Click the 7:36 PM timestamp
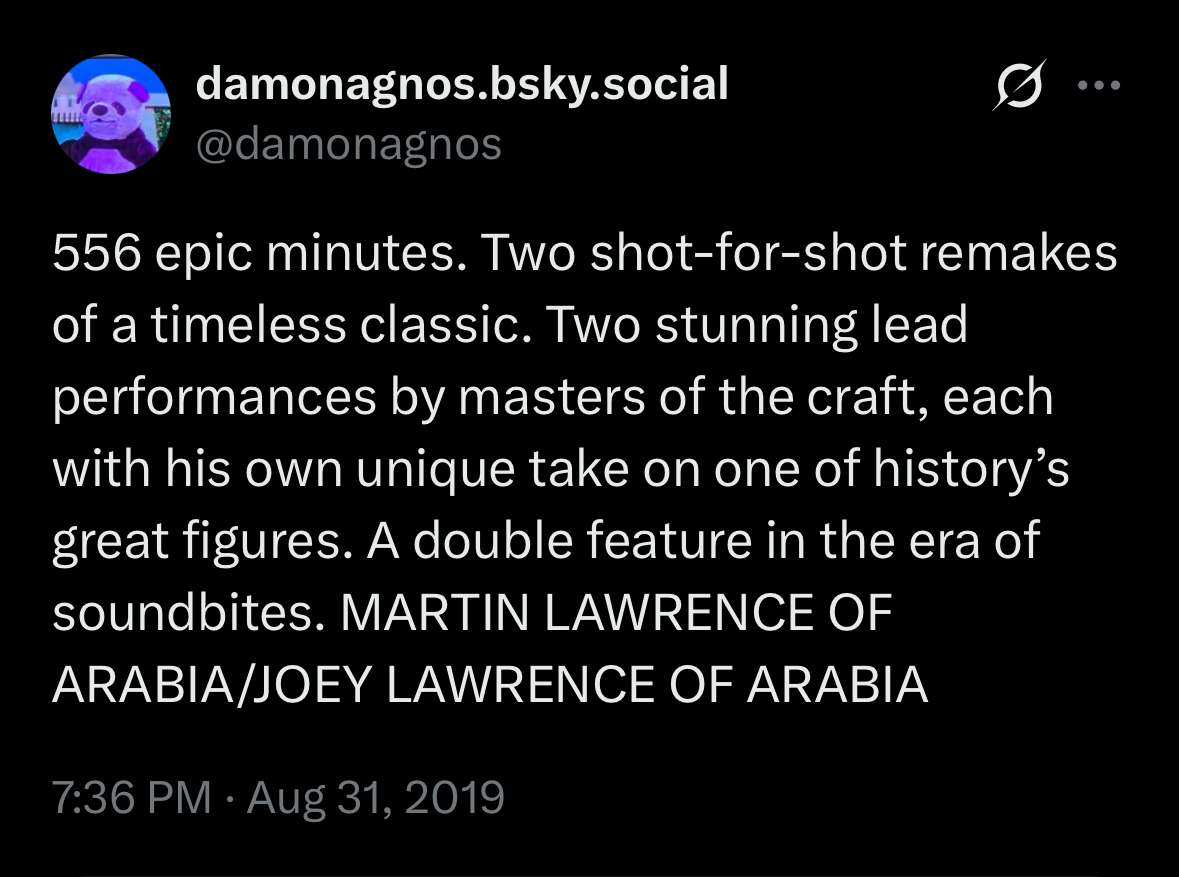Image resolution: width=1179 pixels, height=877 pixels. click(131, 797)
